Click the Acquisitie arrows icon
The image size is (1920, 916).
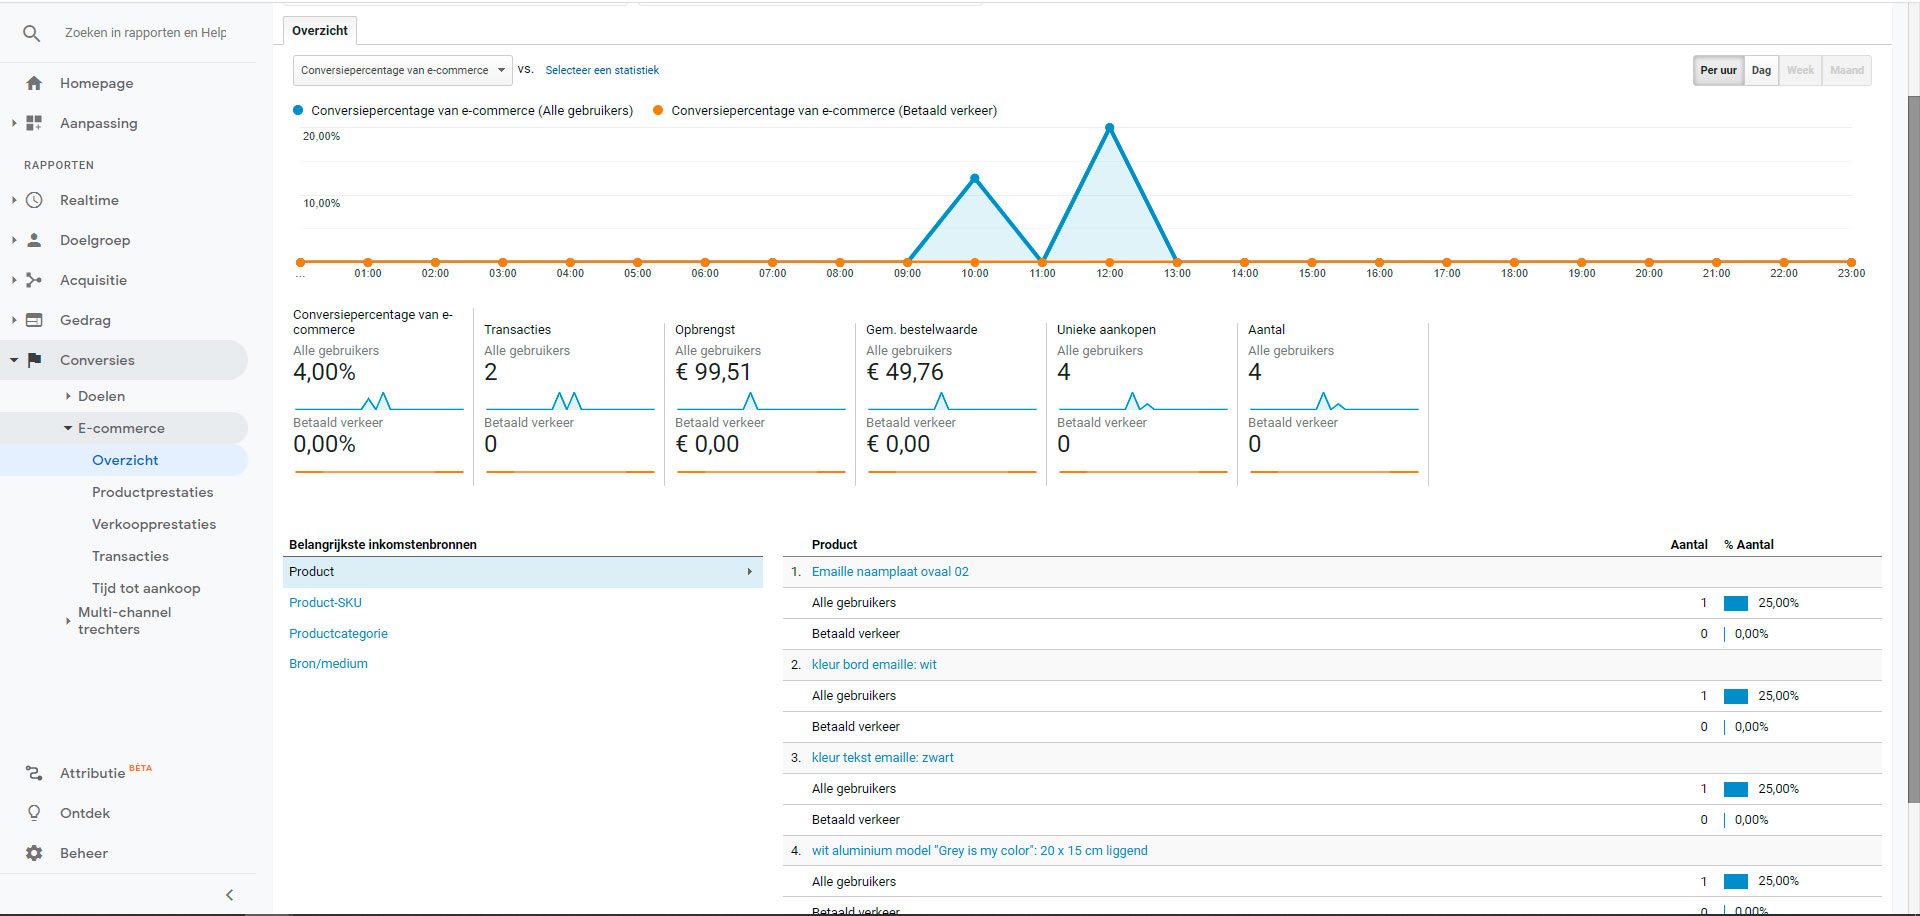pos(34,280)
